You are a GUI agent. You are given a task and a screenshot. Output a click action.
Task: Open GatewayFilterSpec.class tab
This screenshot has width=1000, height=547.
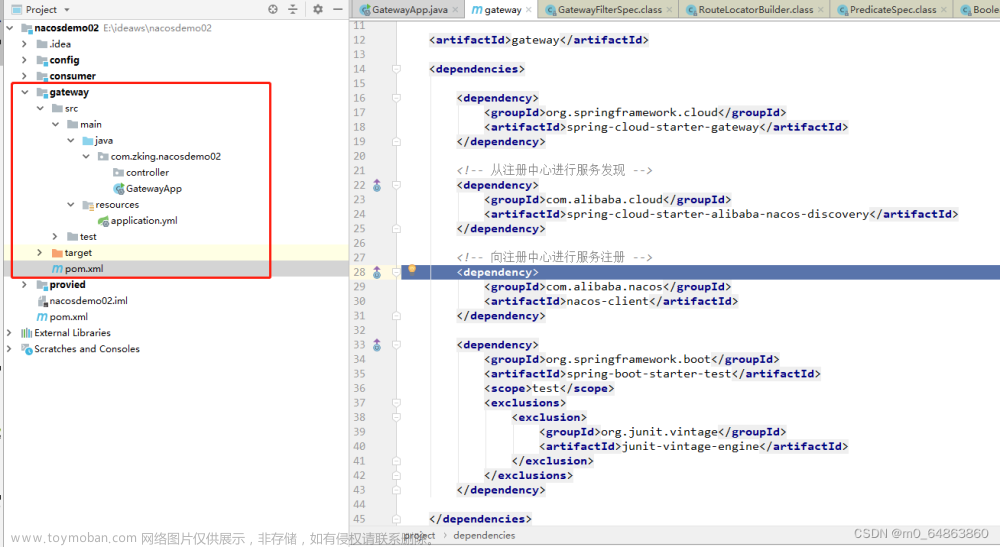point(610,10)
